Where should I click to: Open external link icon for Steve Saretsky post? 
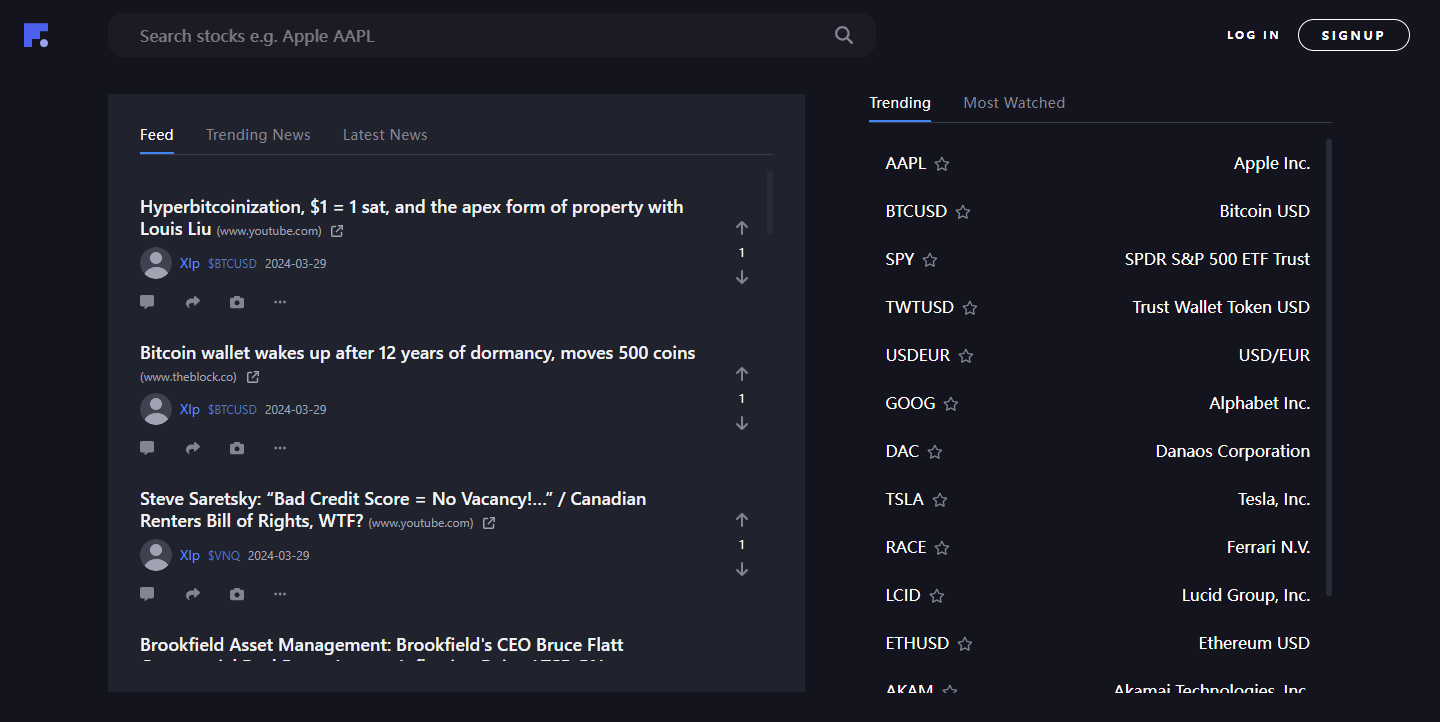pos(489,523)
